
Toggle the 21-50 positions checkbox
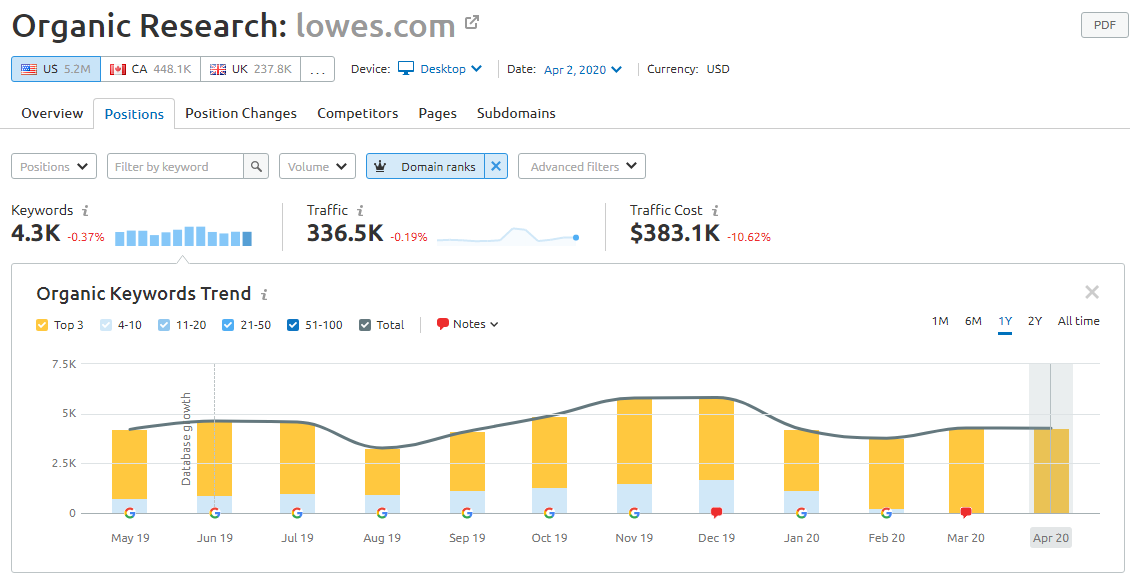point(228,325)
